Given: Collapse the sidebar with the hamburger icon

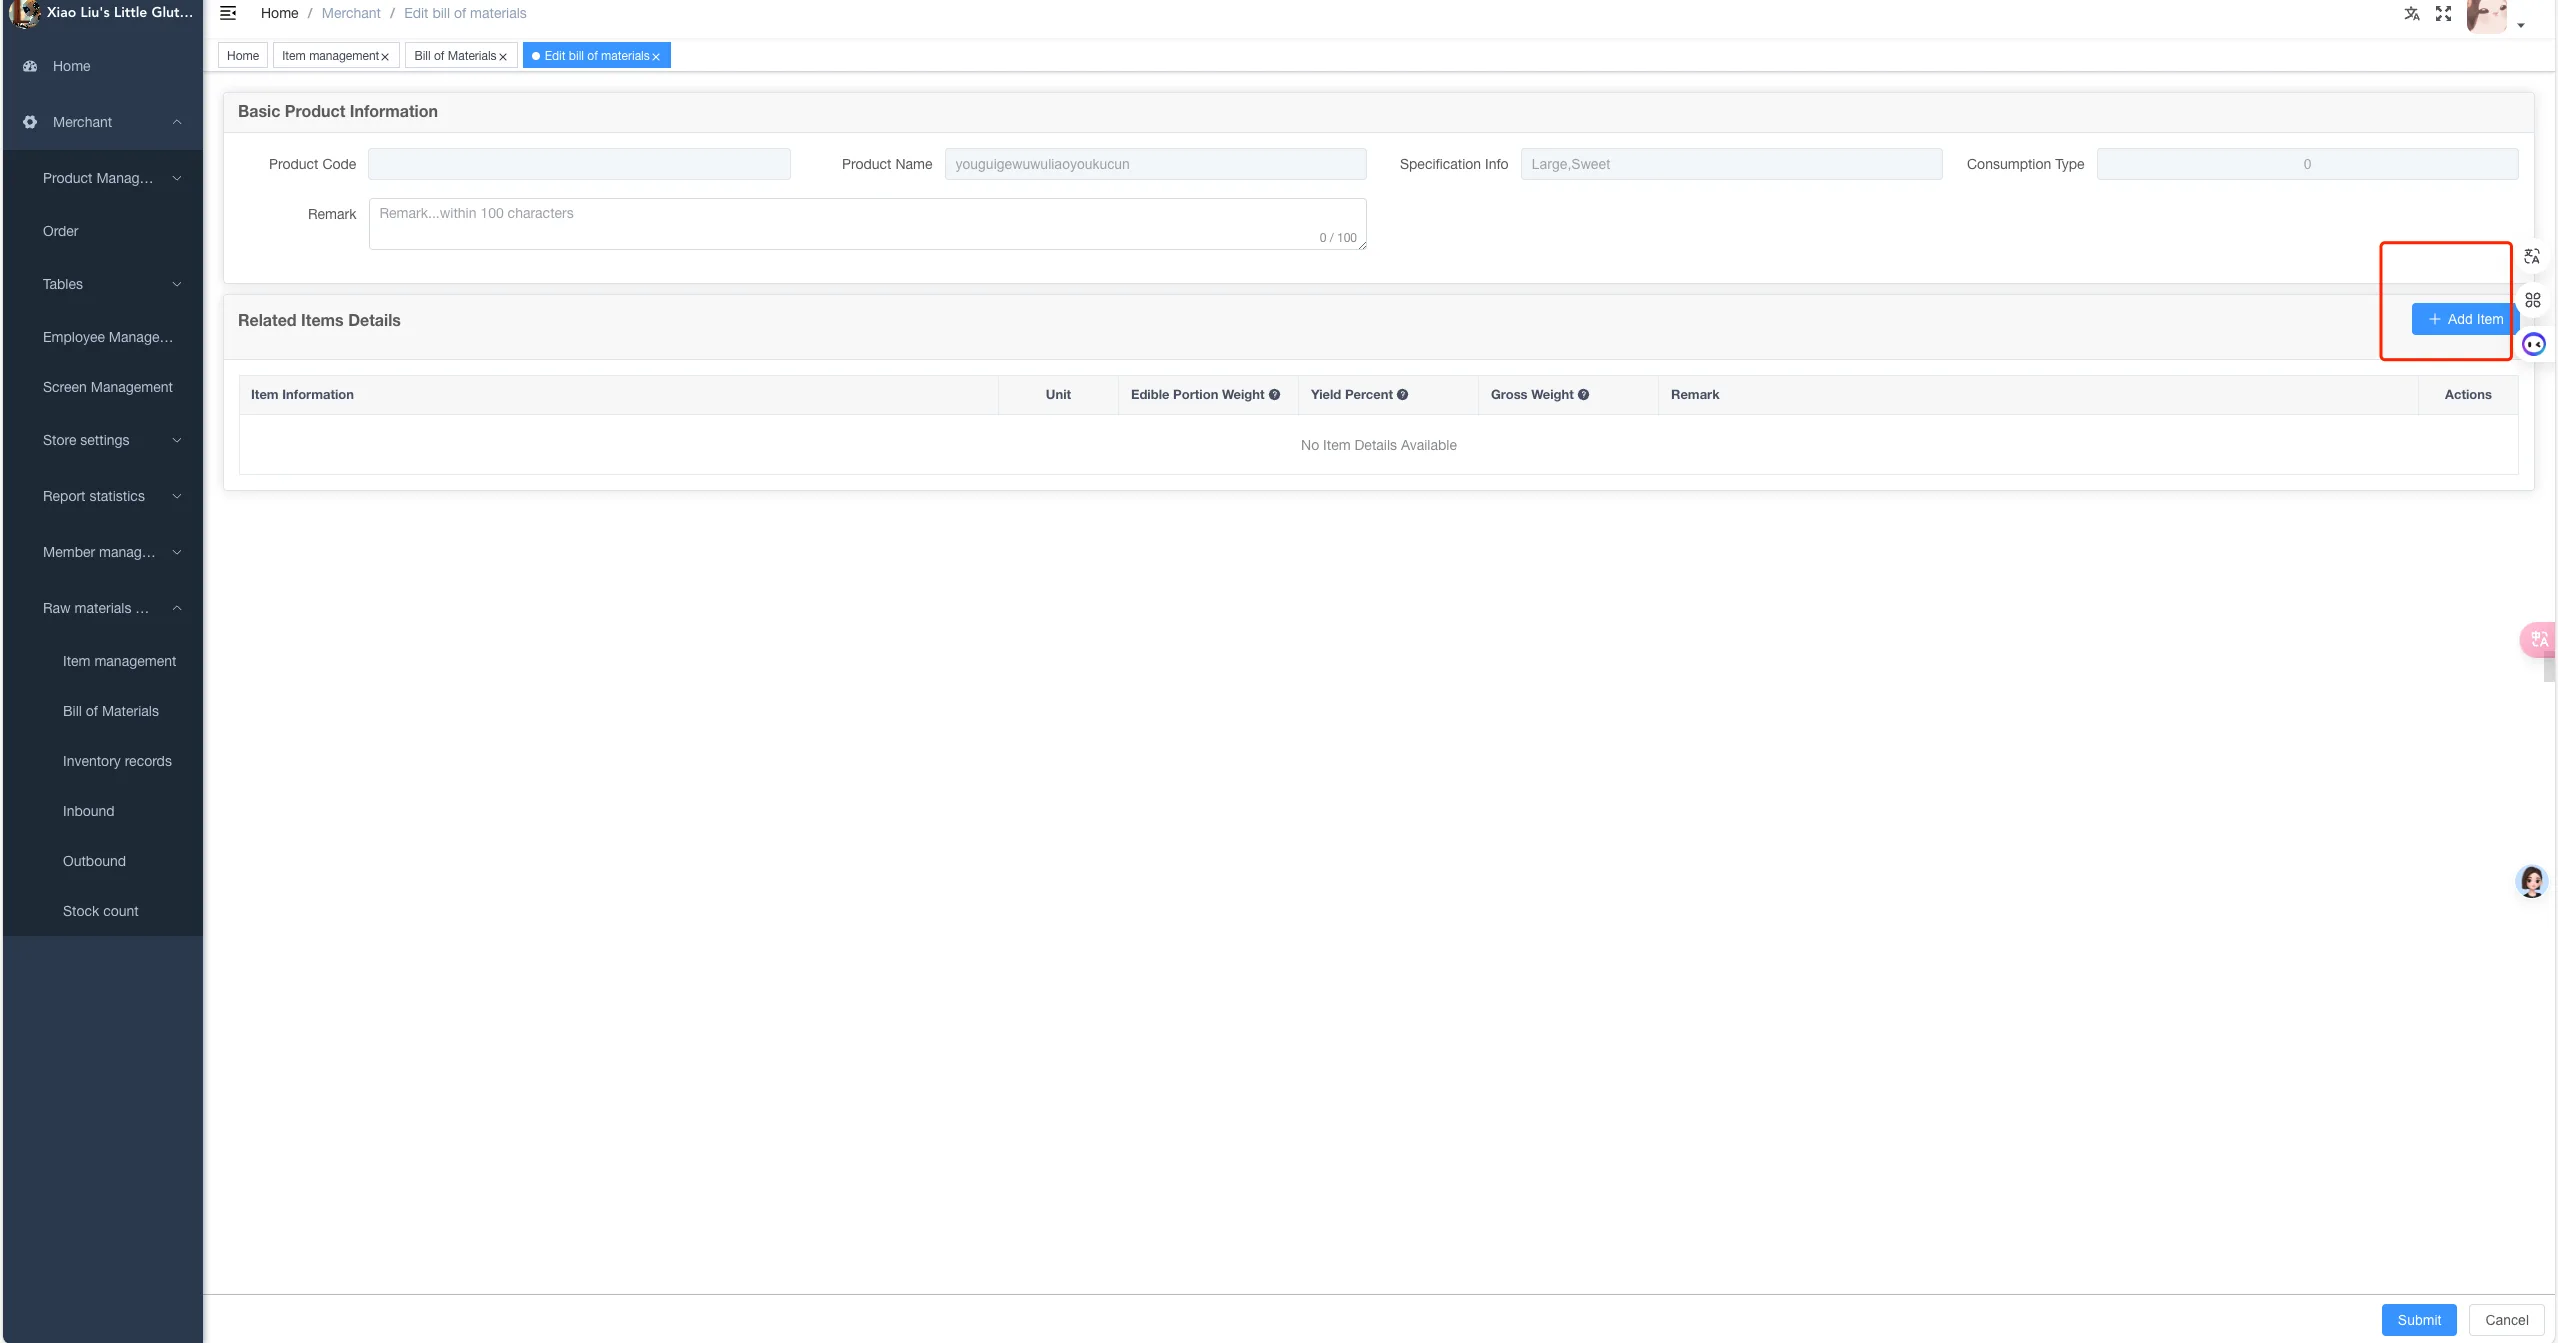Looking at the screenshot, I should (228, 13).
